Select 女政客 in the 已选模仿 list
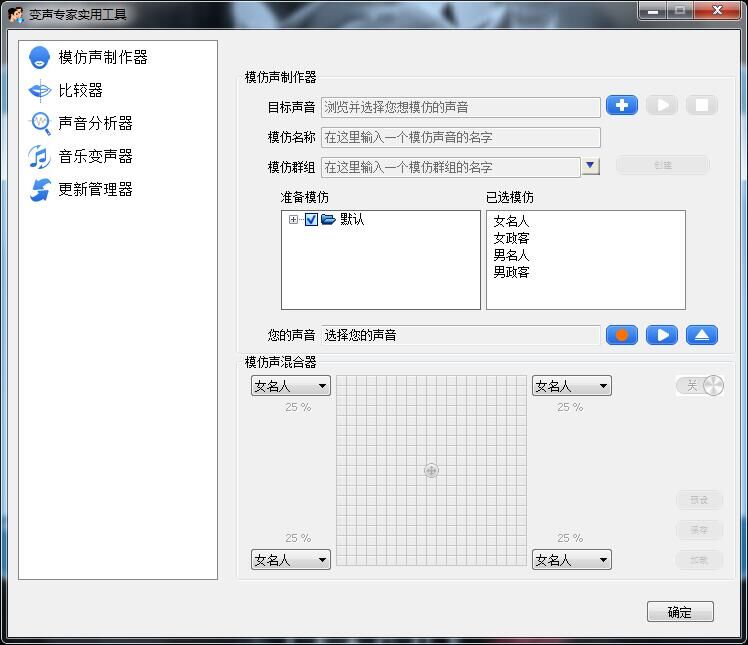Viewport: 748px width, 645px height. click(x=511, y=238)
